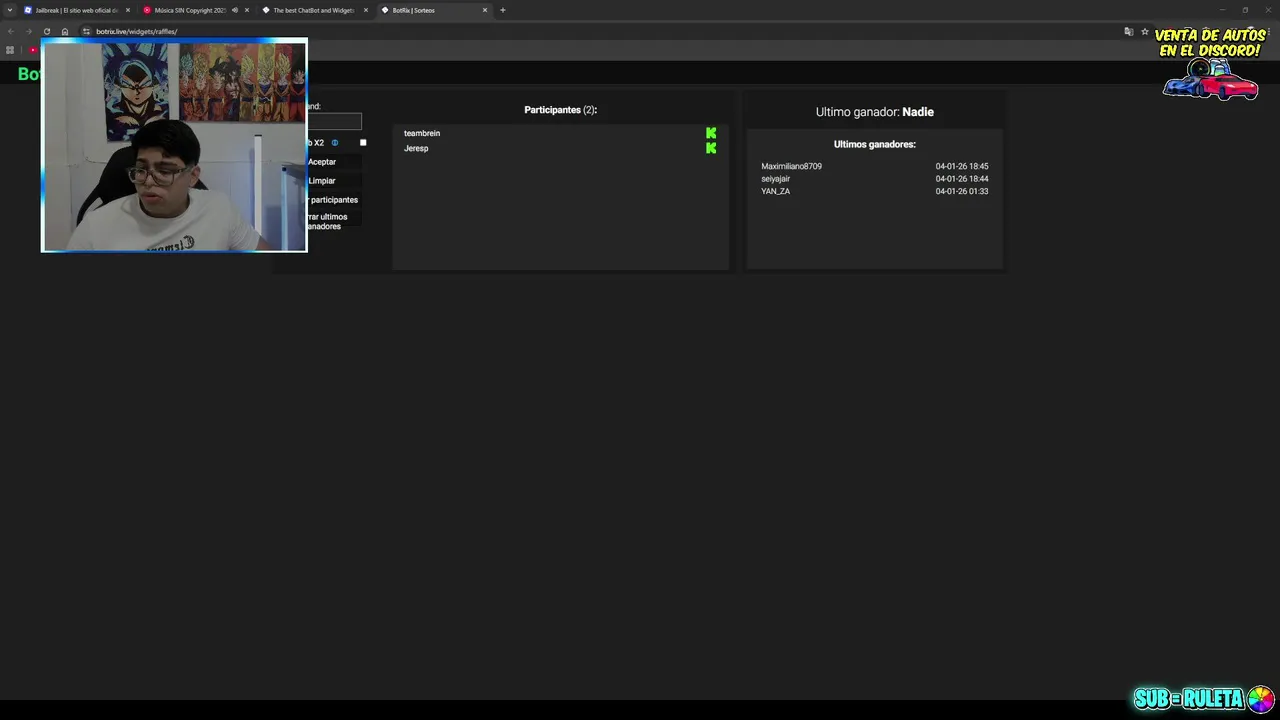This screenshot has height=720, width=1280.
Task: Switch to the Música SIN Copyright tab
Action: click(x=195, y=10)
